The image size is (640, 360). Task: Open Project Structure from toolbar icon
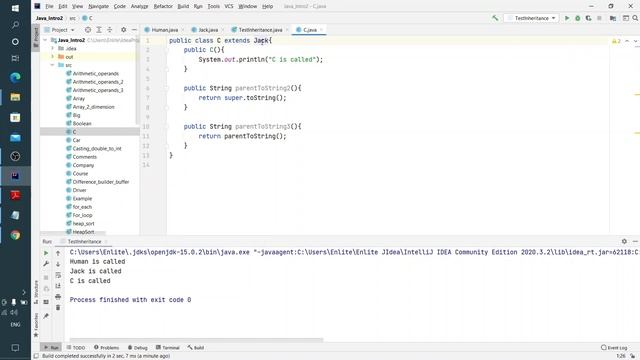613,18
